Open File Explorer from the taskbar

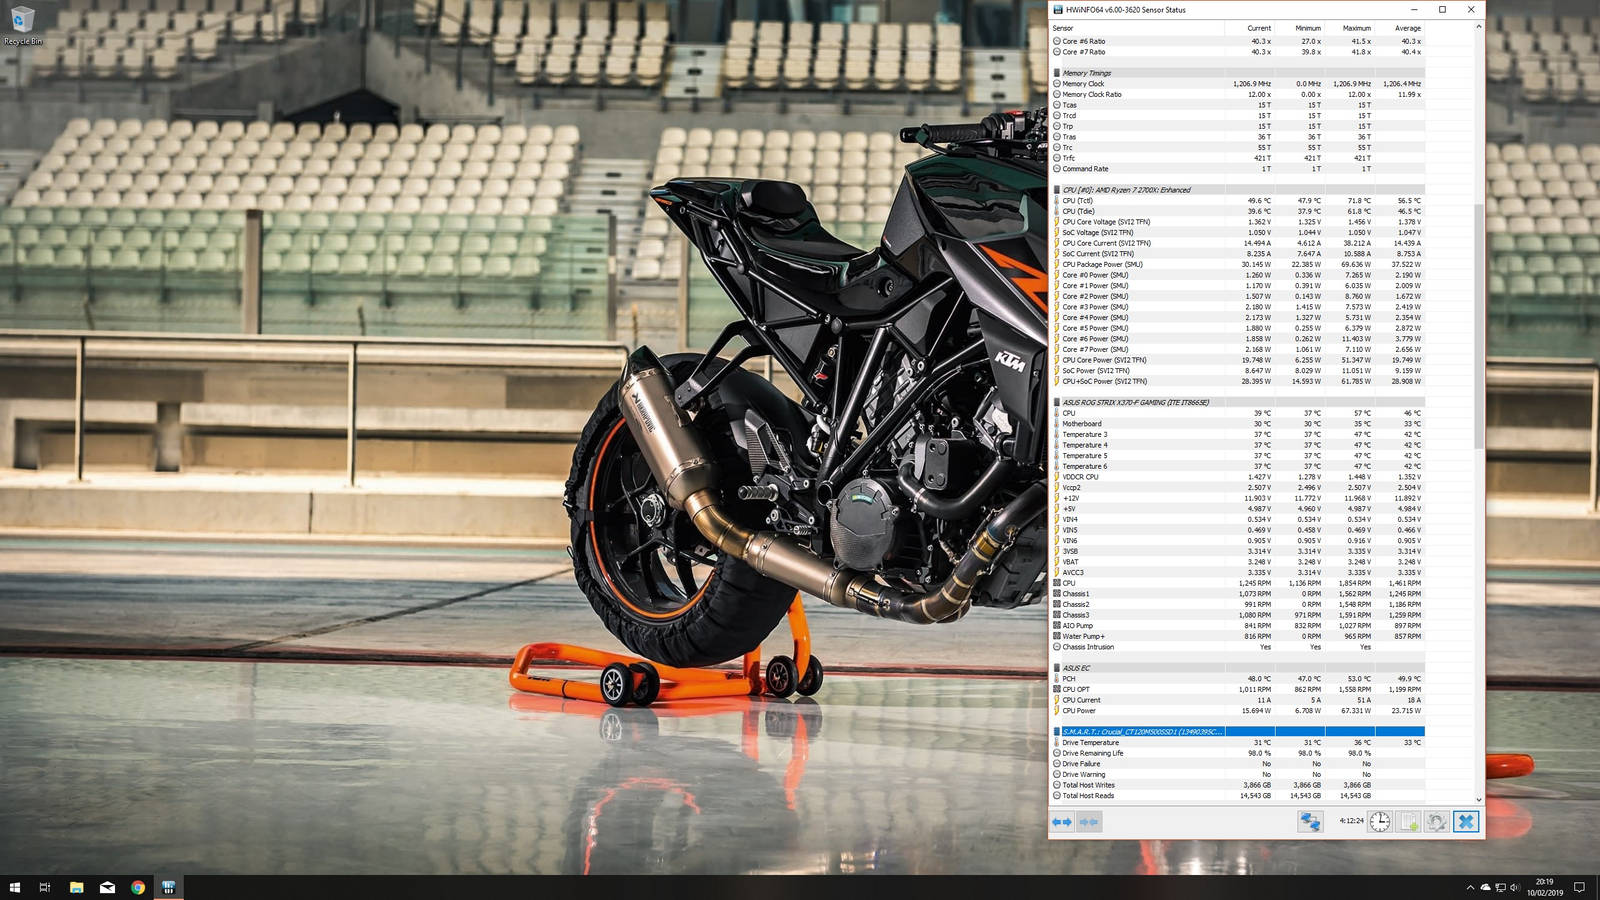point(76,887)
